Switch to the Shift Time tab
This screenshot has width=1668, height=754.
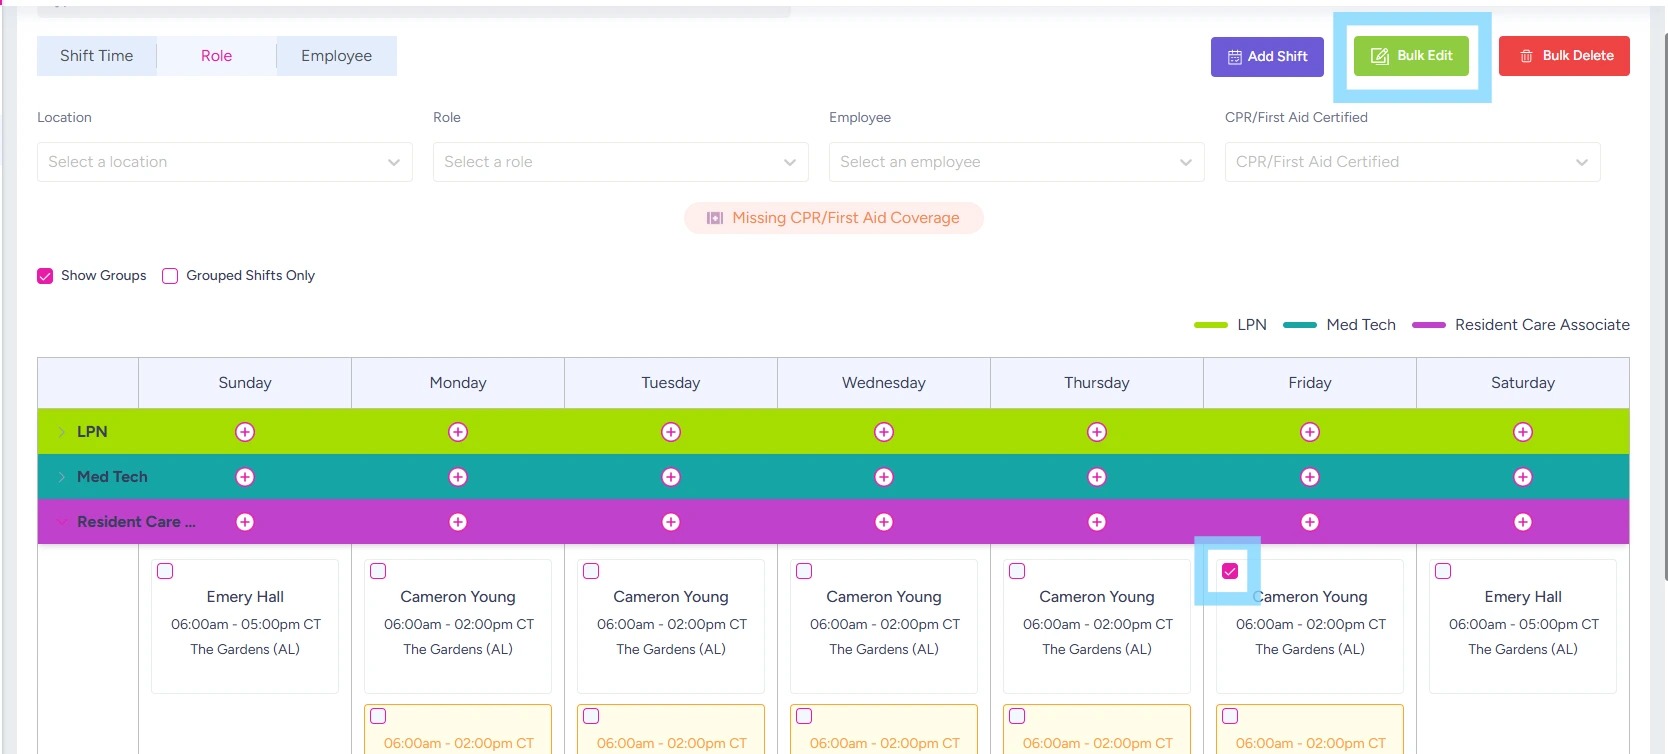(x=96, y=56)
